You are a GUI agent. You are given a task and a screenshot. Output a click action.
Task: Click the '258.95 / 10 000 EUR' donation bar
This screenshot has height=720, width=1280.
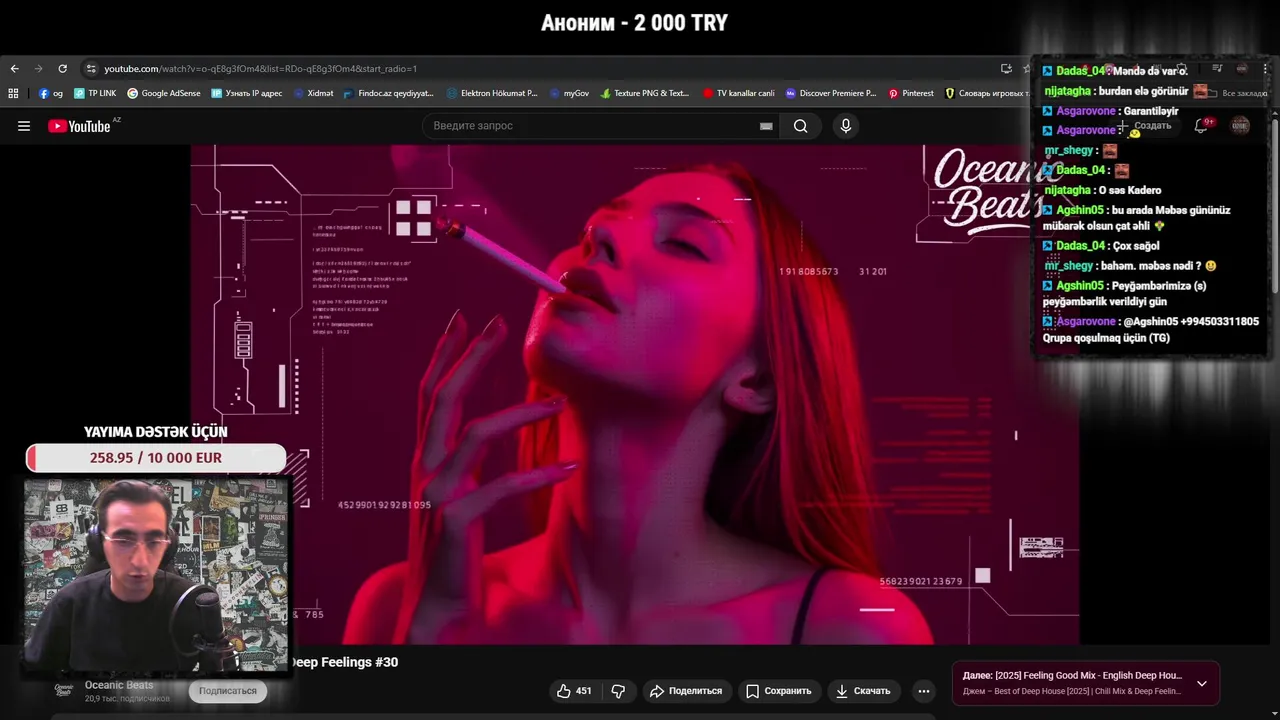pos(156,458)
